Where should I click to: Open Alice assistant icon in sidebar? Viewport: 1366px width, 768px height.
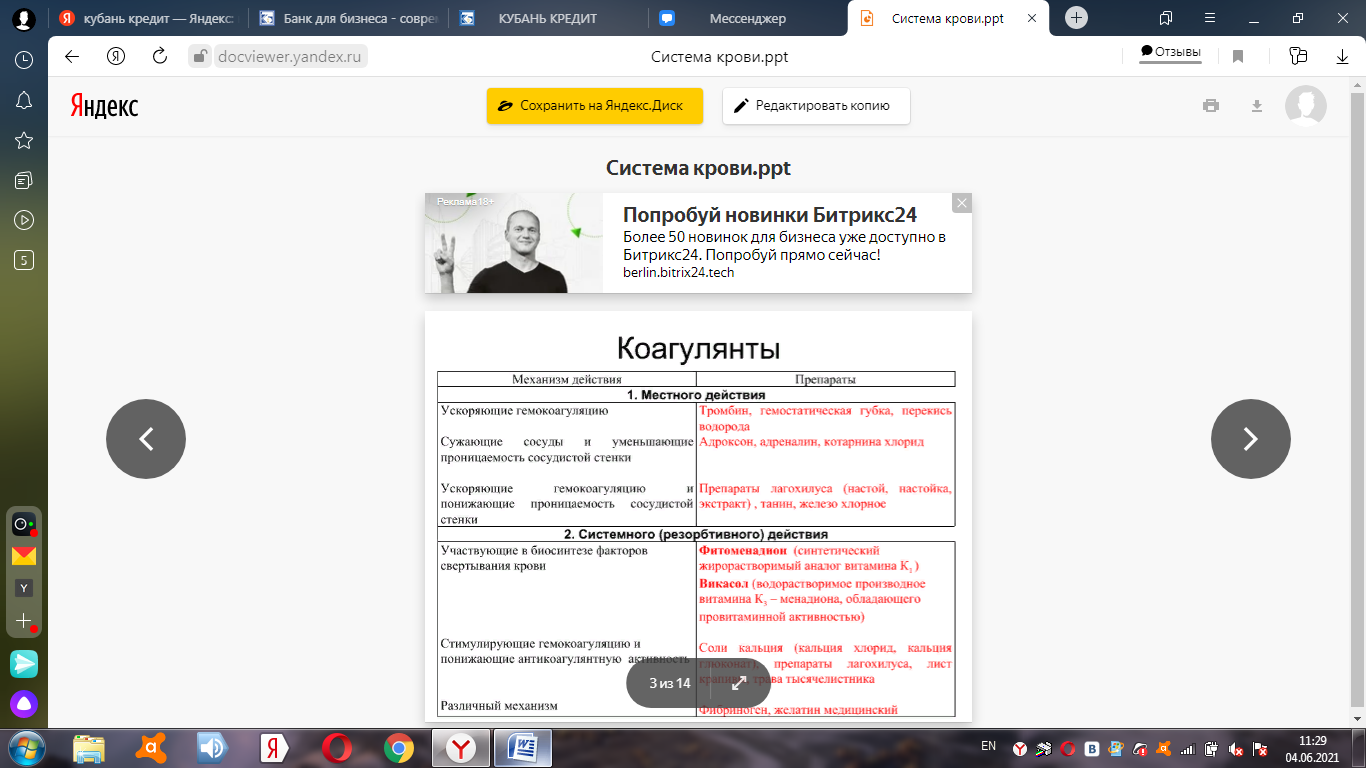pos(24,704)
